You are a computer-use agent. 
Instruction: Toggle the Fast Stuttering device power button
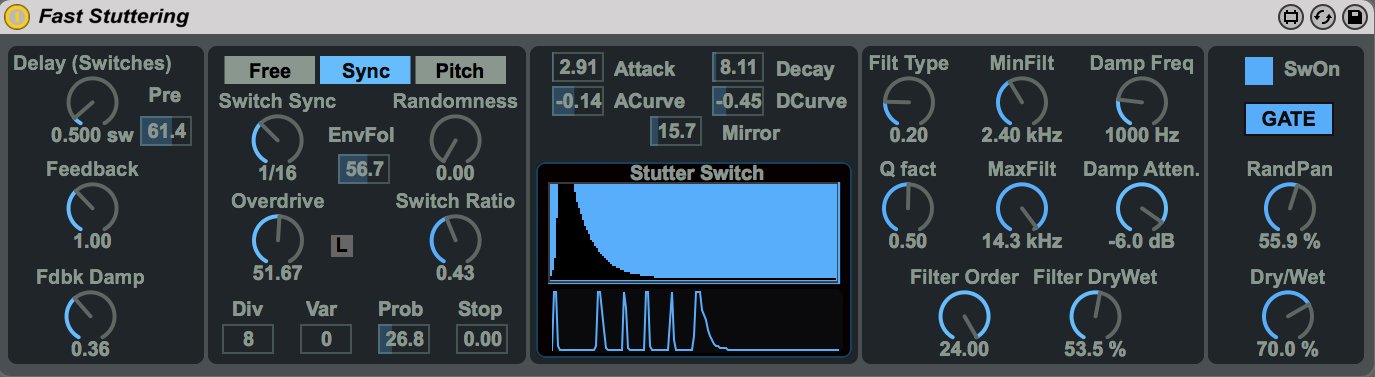18,17
